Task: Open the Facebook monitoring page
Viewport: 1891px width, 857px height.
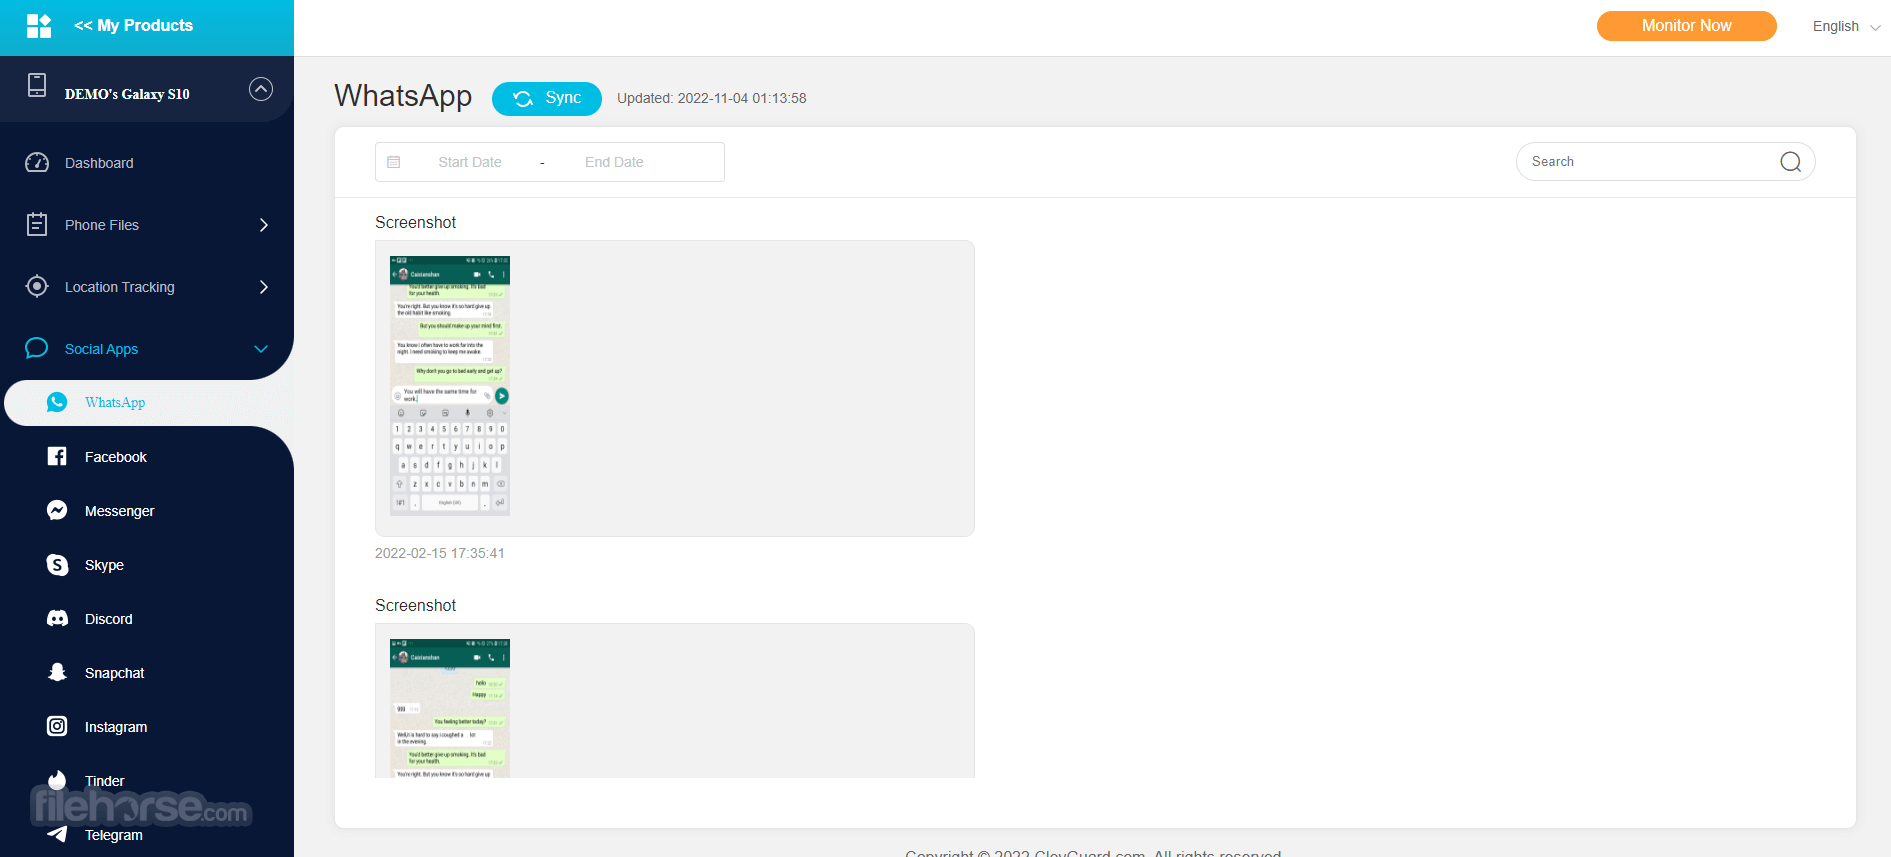Action: pyautogui.click(x=115, y=457)
